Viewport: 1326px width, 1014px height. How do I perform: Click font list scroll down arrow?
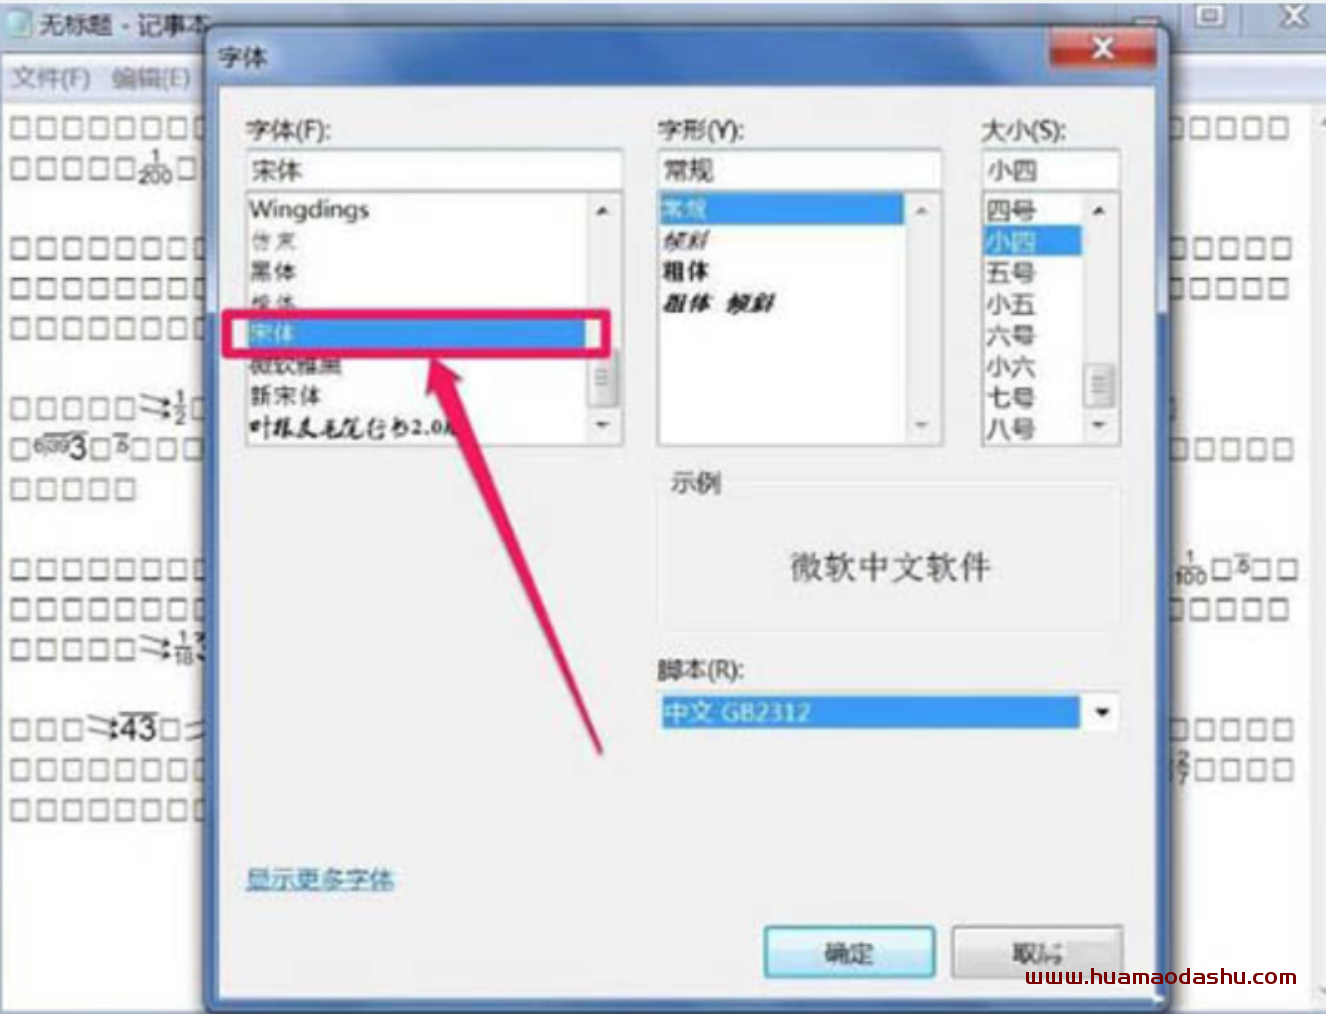pos(602,425)
